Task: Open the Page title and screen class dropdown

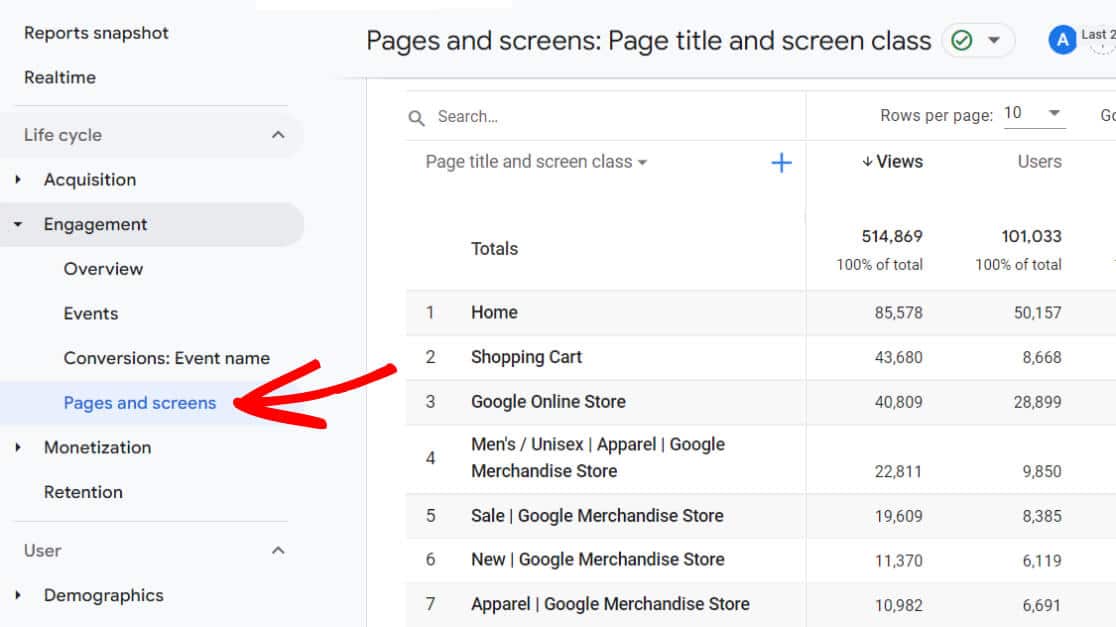Action: click(x=535, y=161)
